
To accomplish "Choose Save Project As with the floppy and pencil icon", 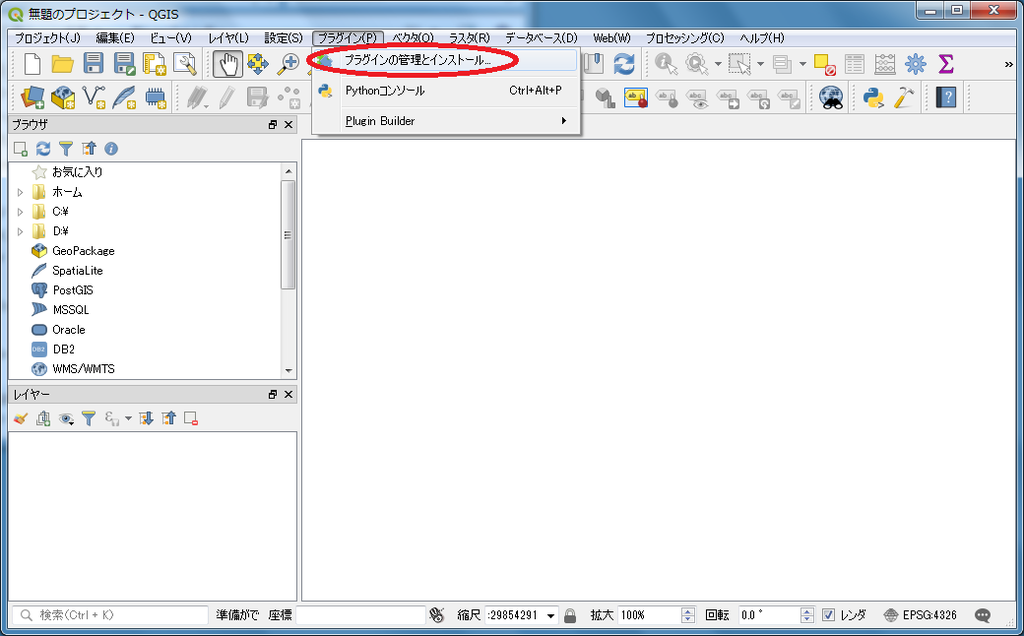I will coord(124,63).
